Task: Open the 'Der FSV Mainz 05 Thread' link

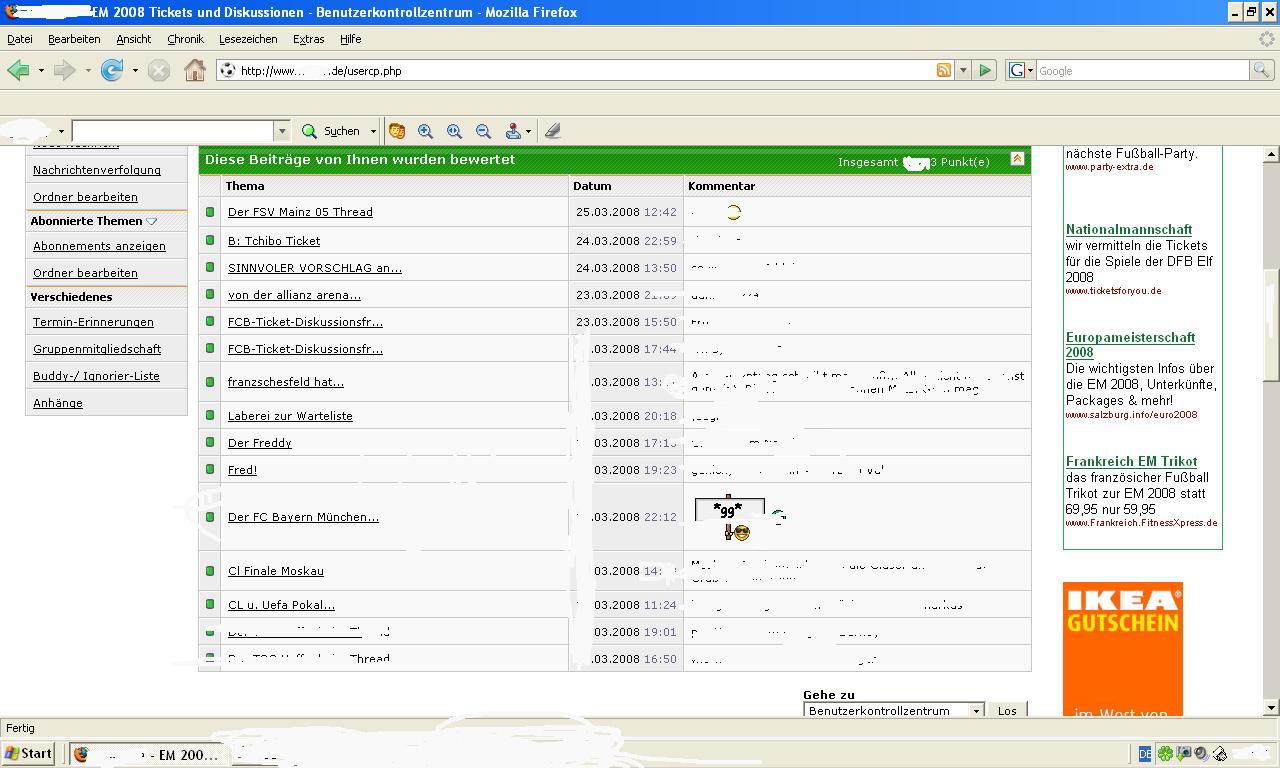Action: (300, 212)
